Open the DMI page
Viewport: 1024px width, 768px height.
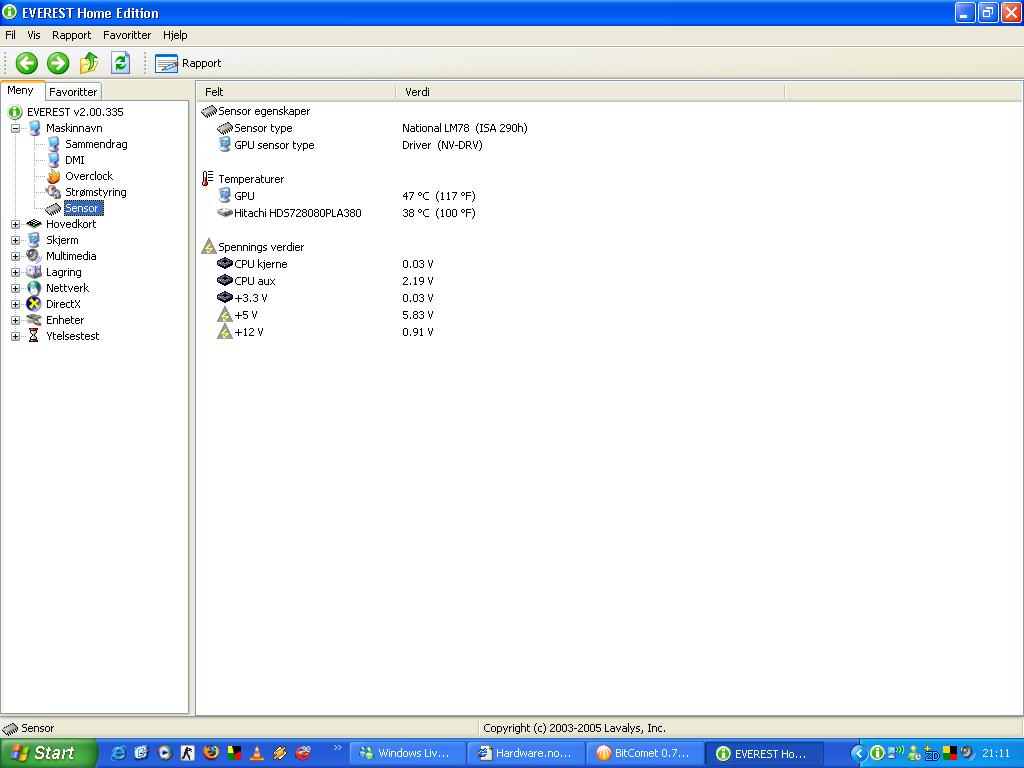point(74,160)
